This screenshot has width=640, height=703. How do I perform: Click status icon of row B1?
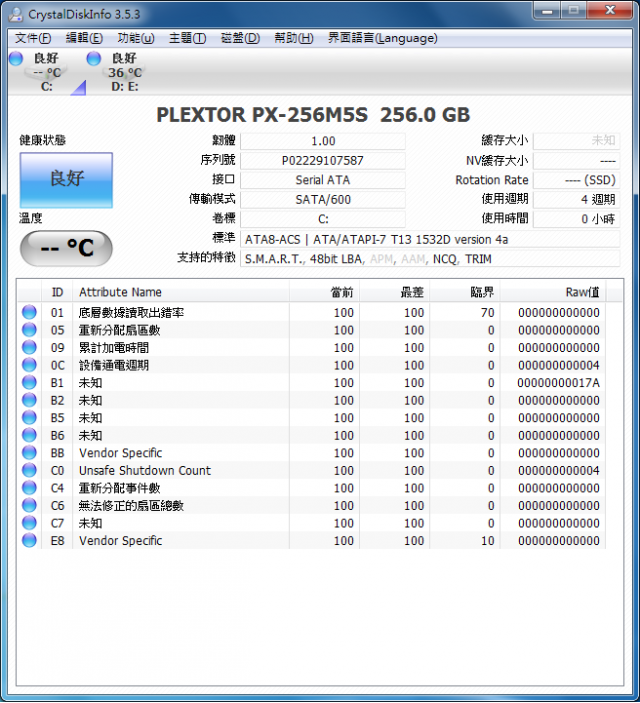point(29,382)
